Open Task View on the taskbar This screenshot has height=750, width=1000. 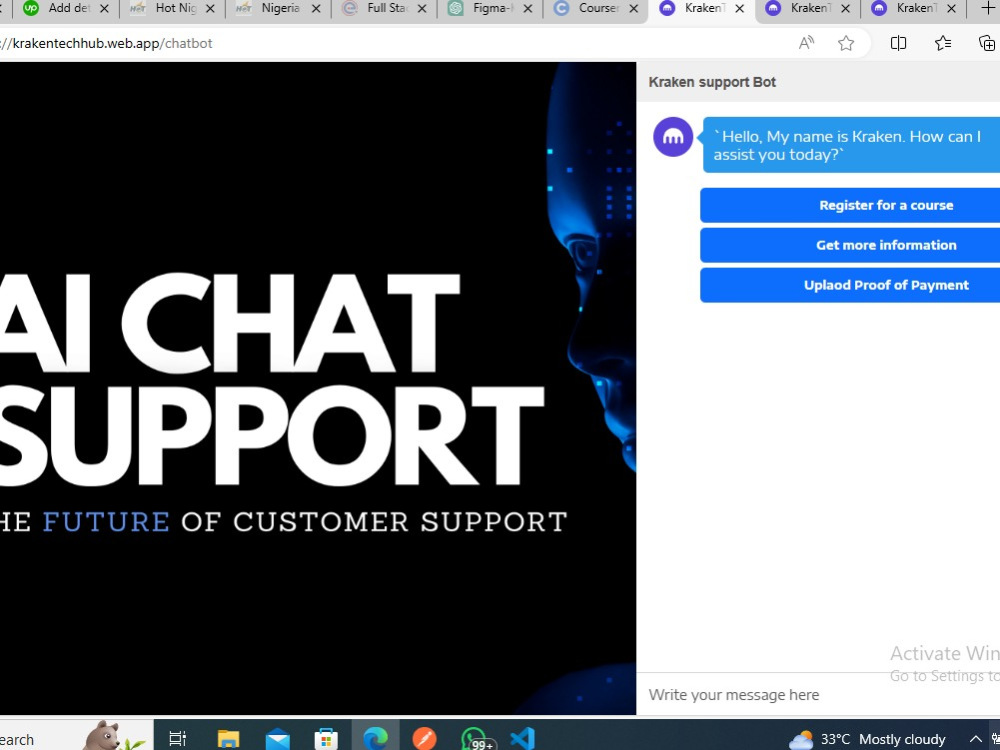[x=177, y=739]
